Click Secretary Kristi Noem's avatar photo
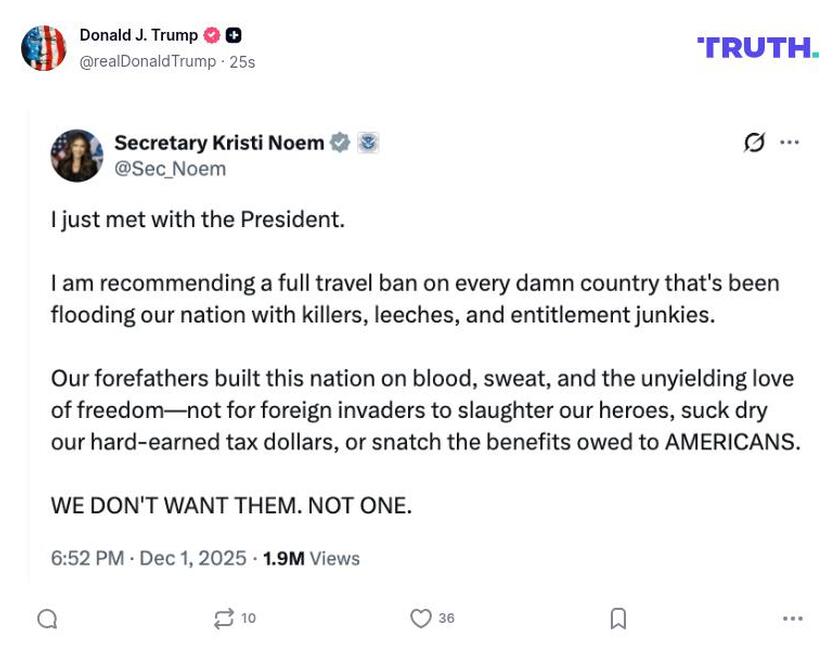This screenshot has height=657, width=840. click(x=78, y=155)
